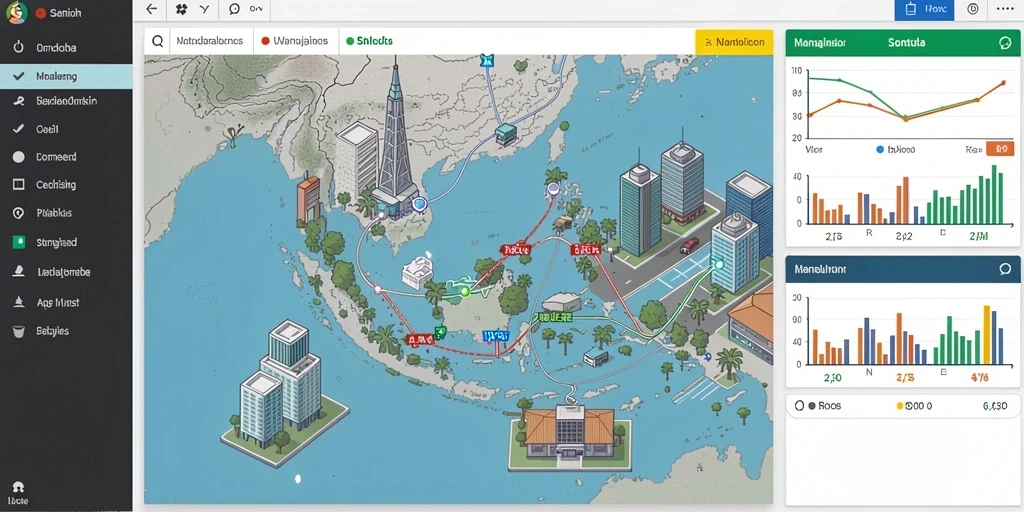
Task: Click the 2/M label under upper bar chart
Action: pos(978,236)
